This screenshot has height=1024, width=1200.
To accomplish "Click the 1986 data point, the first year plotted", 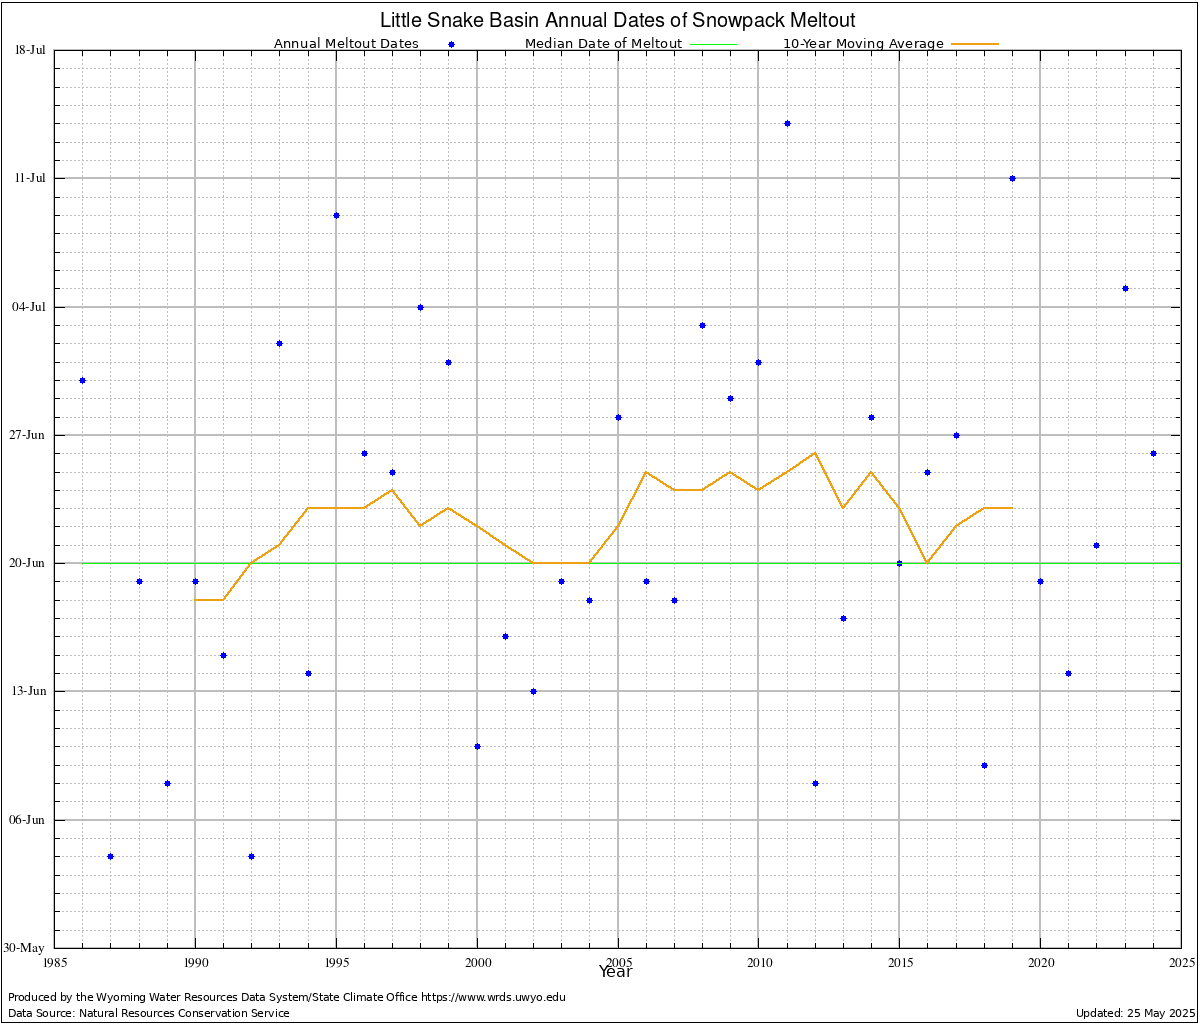I will coord(82,380).
